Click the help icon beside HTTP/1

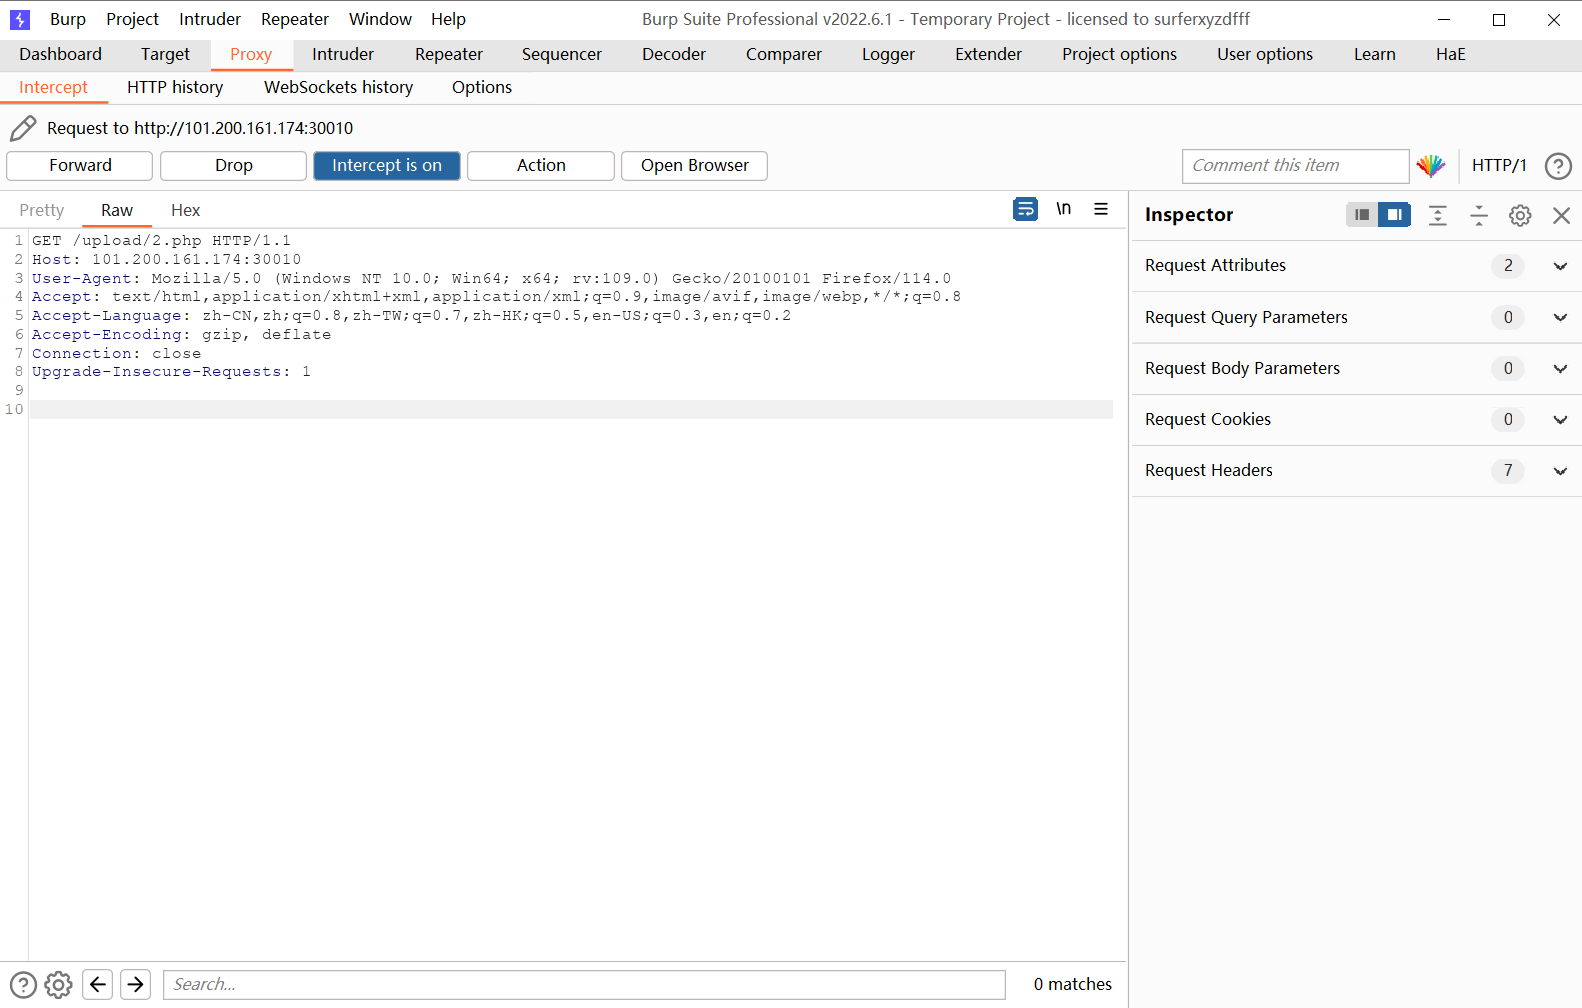[x=1558, y=166]
